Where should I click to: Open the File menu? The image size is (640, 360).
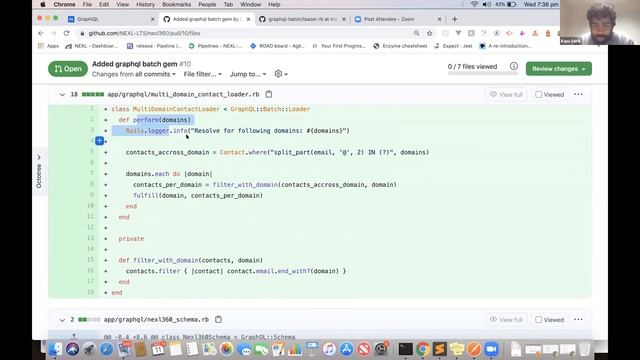coord(87,4)
